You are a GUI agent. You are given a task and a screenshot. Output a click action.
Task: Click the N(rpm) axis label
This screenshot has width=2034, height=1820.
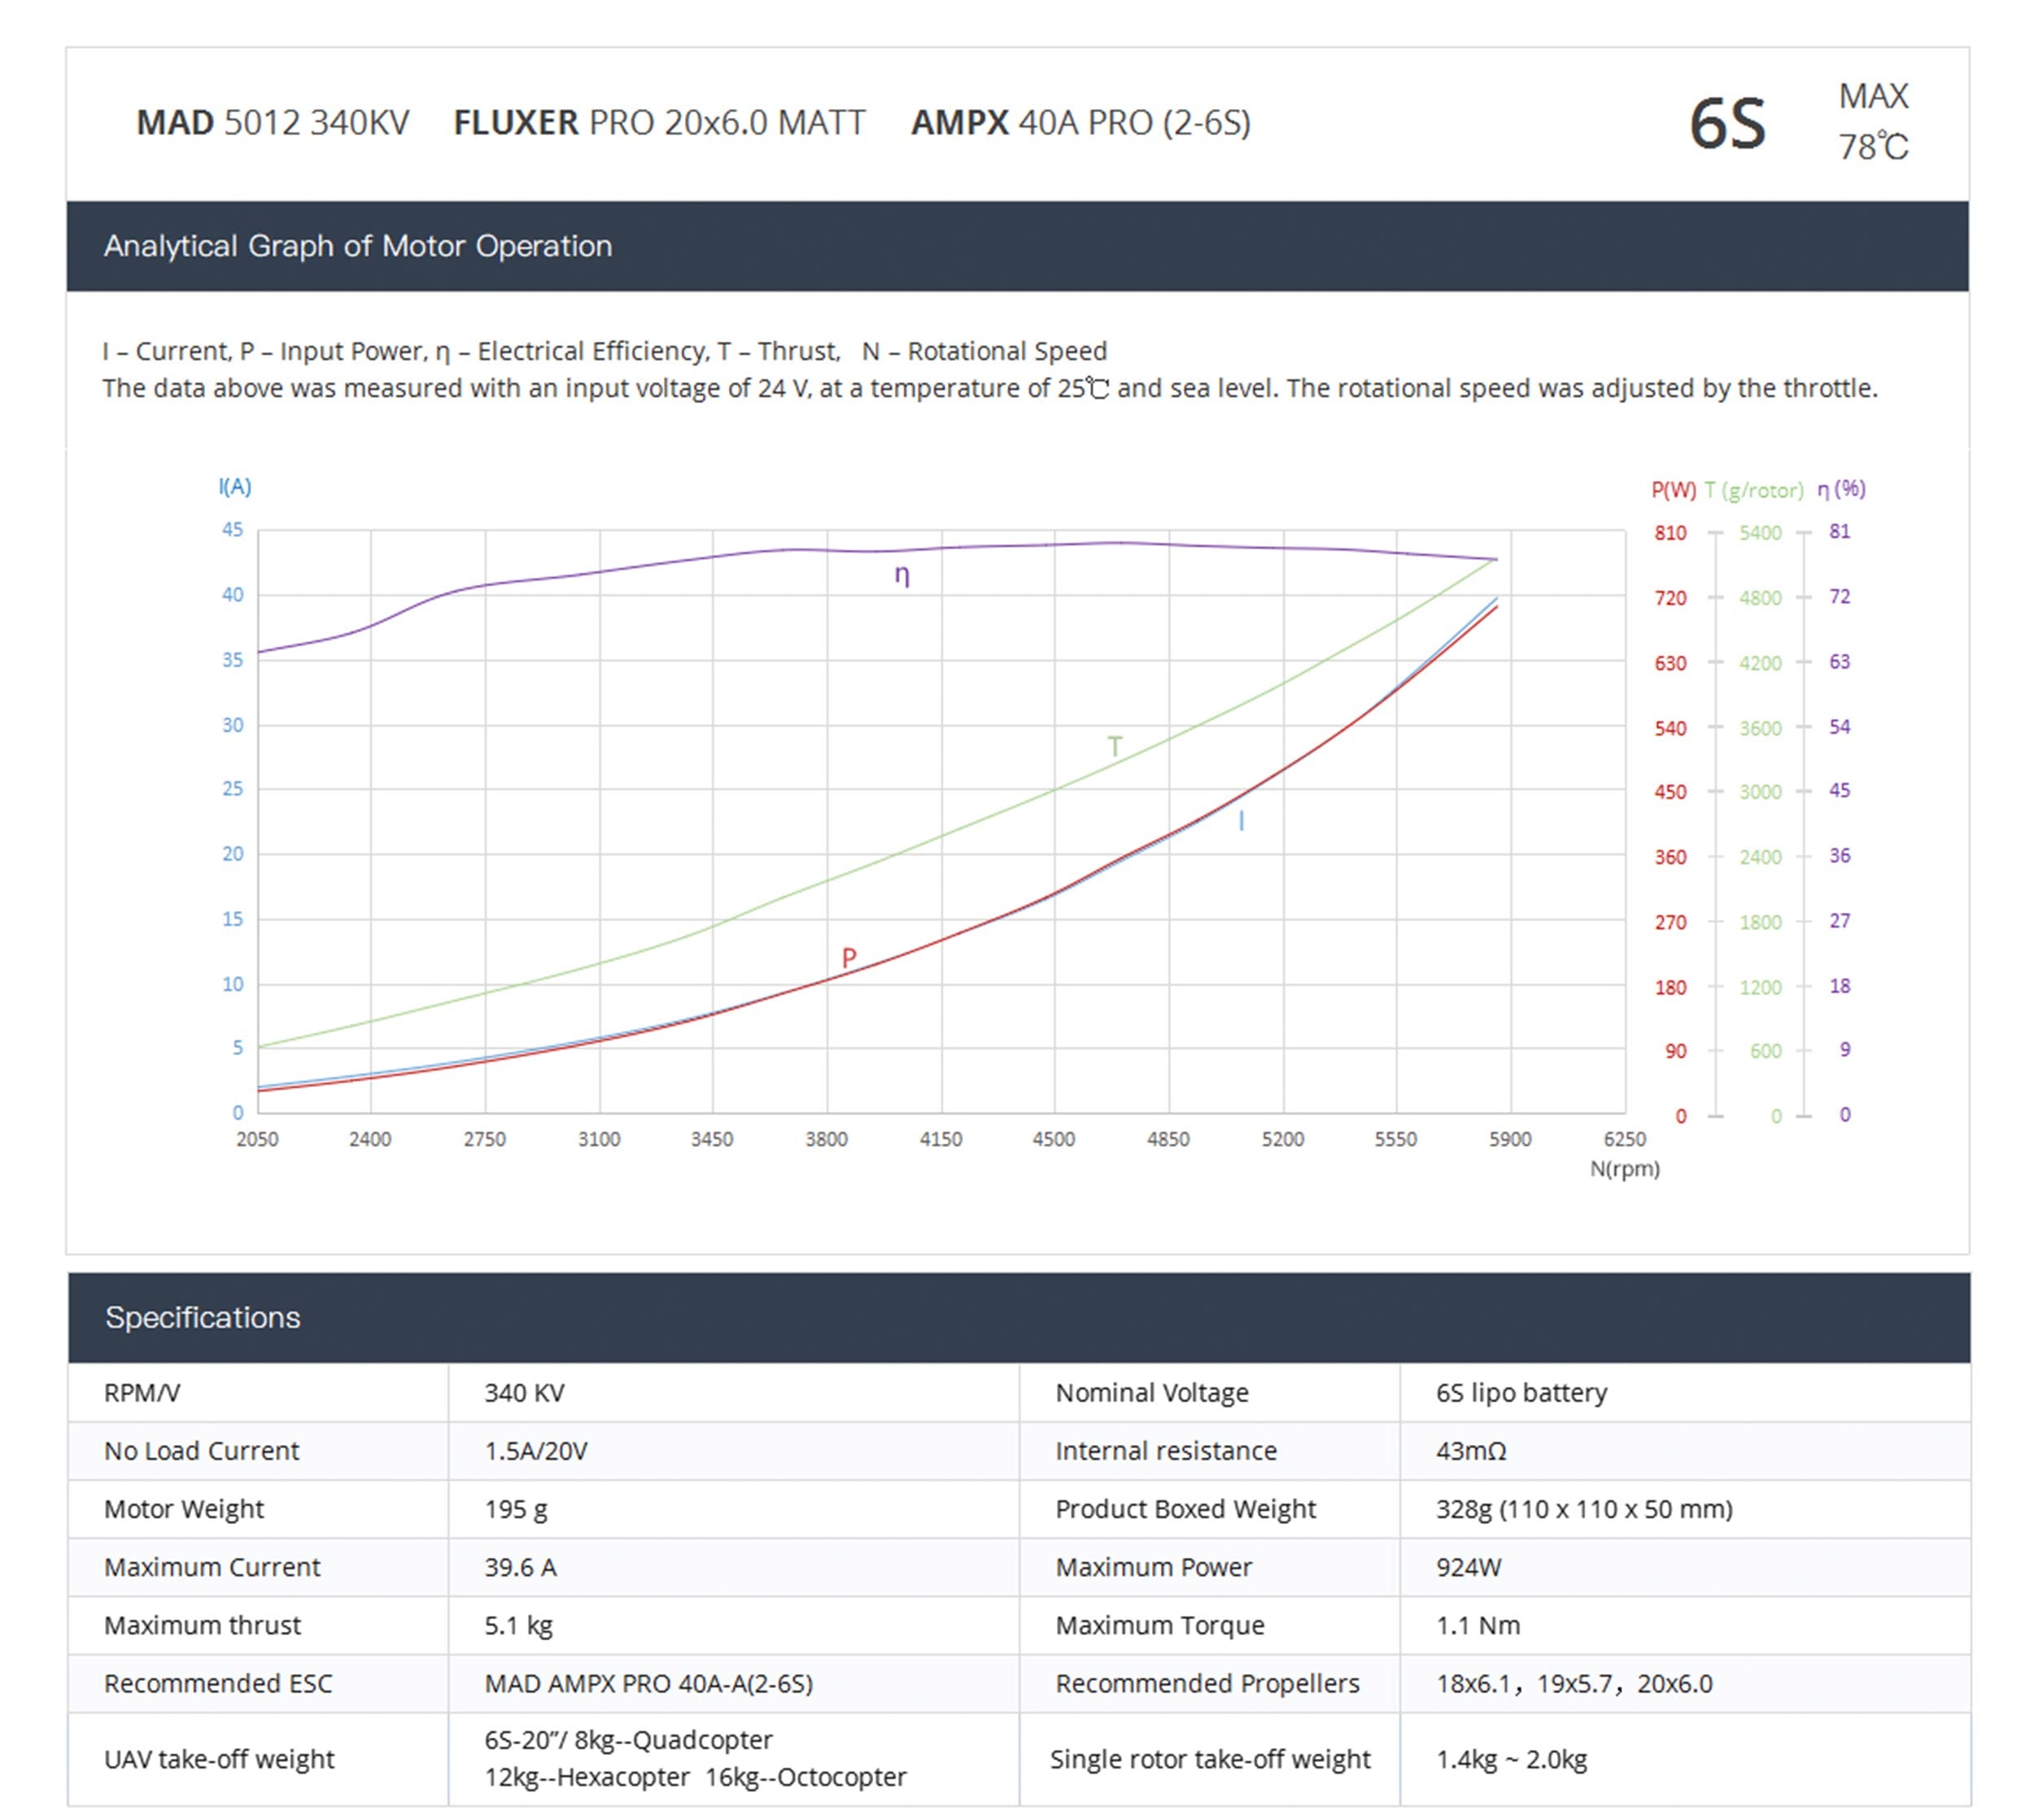click(1624, 1168)
